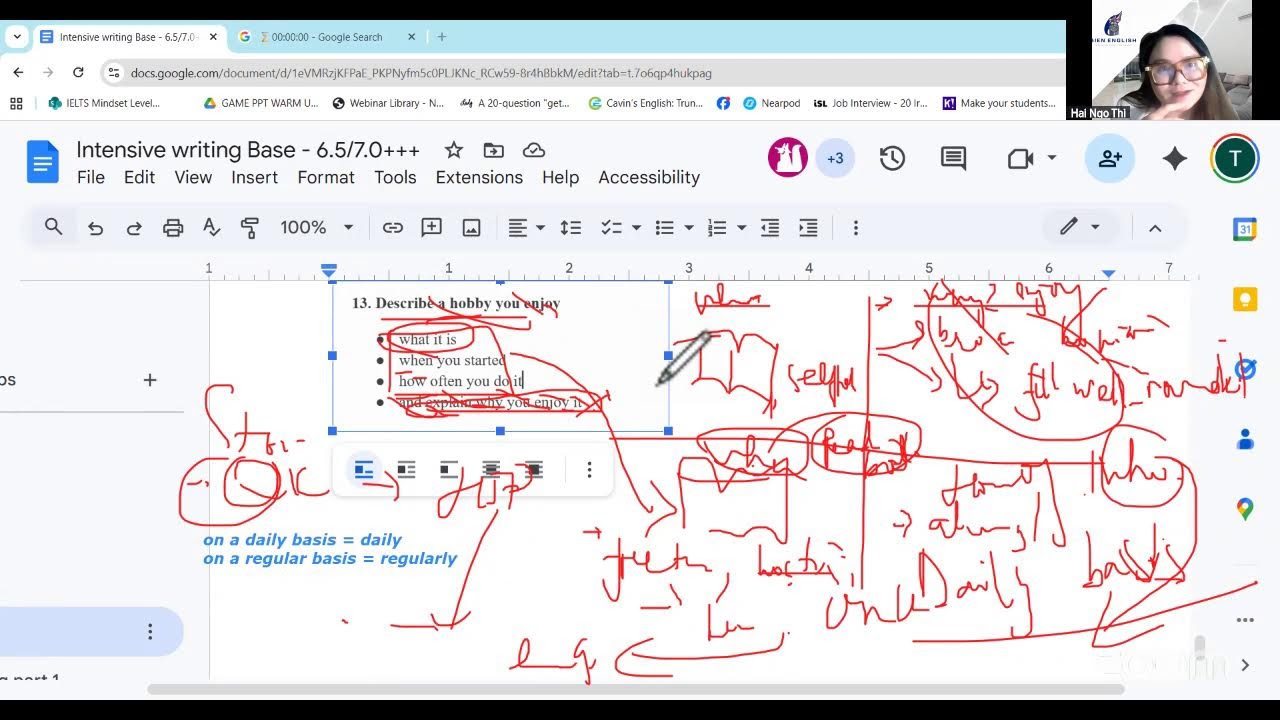Open the zoom 100% dropdown

(316, 228)
